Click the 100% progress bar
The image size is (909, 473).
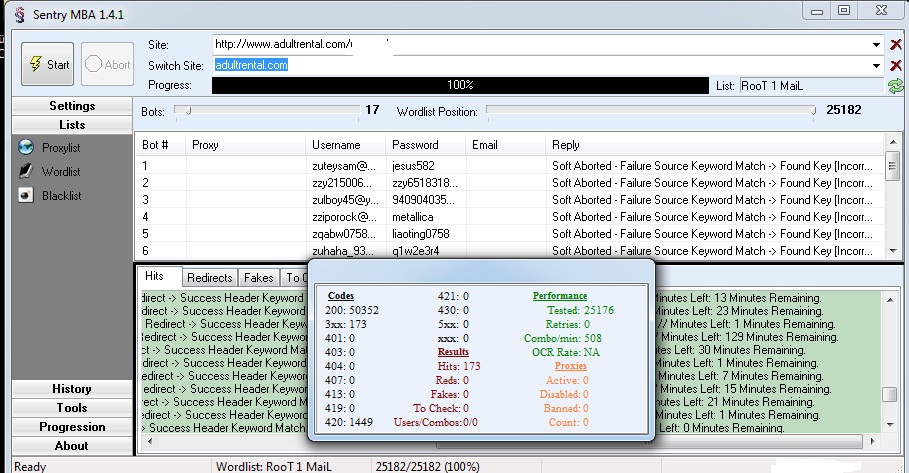pos(460,85)
